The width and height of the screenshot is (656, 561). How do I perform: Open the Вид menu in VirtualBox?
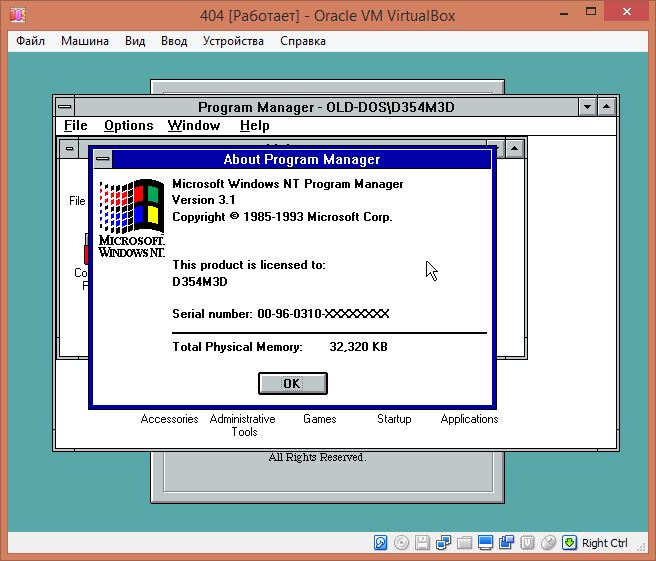(x=135, y=41)
